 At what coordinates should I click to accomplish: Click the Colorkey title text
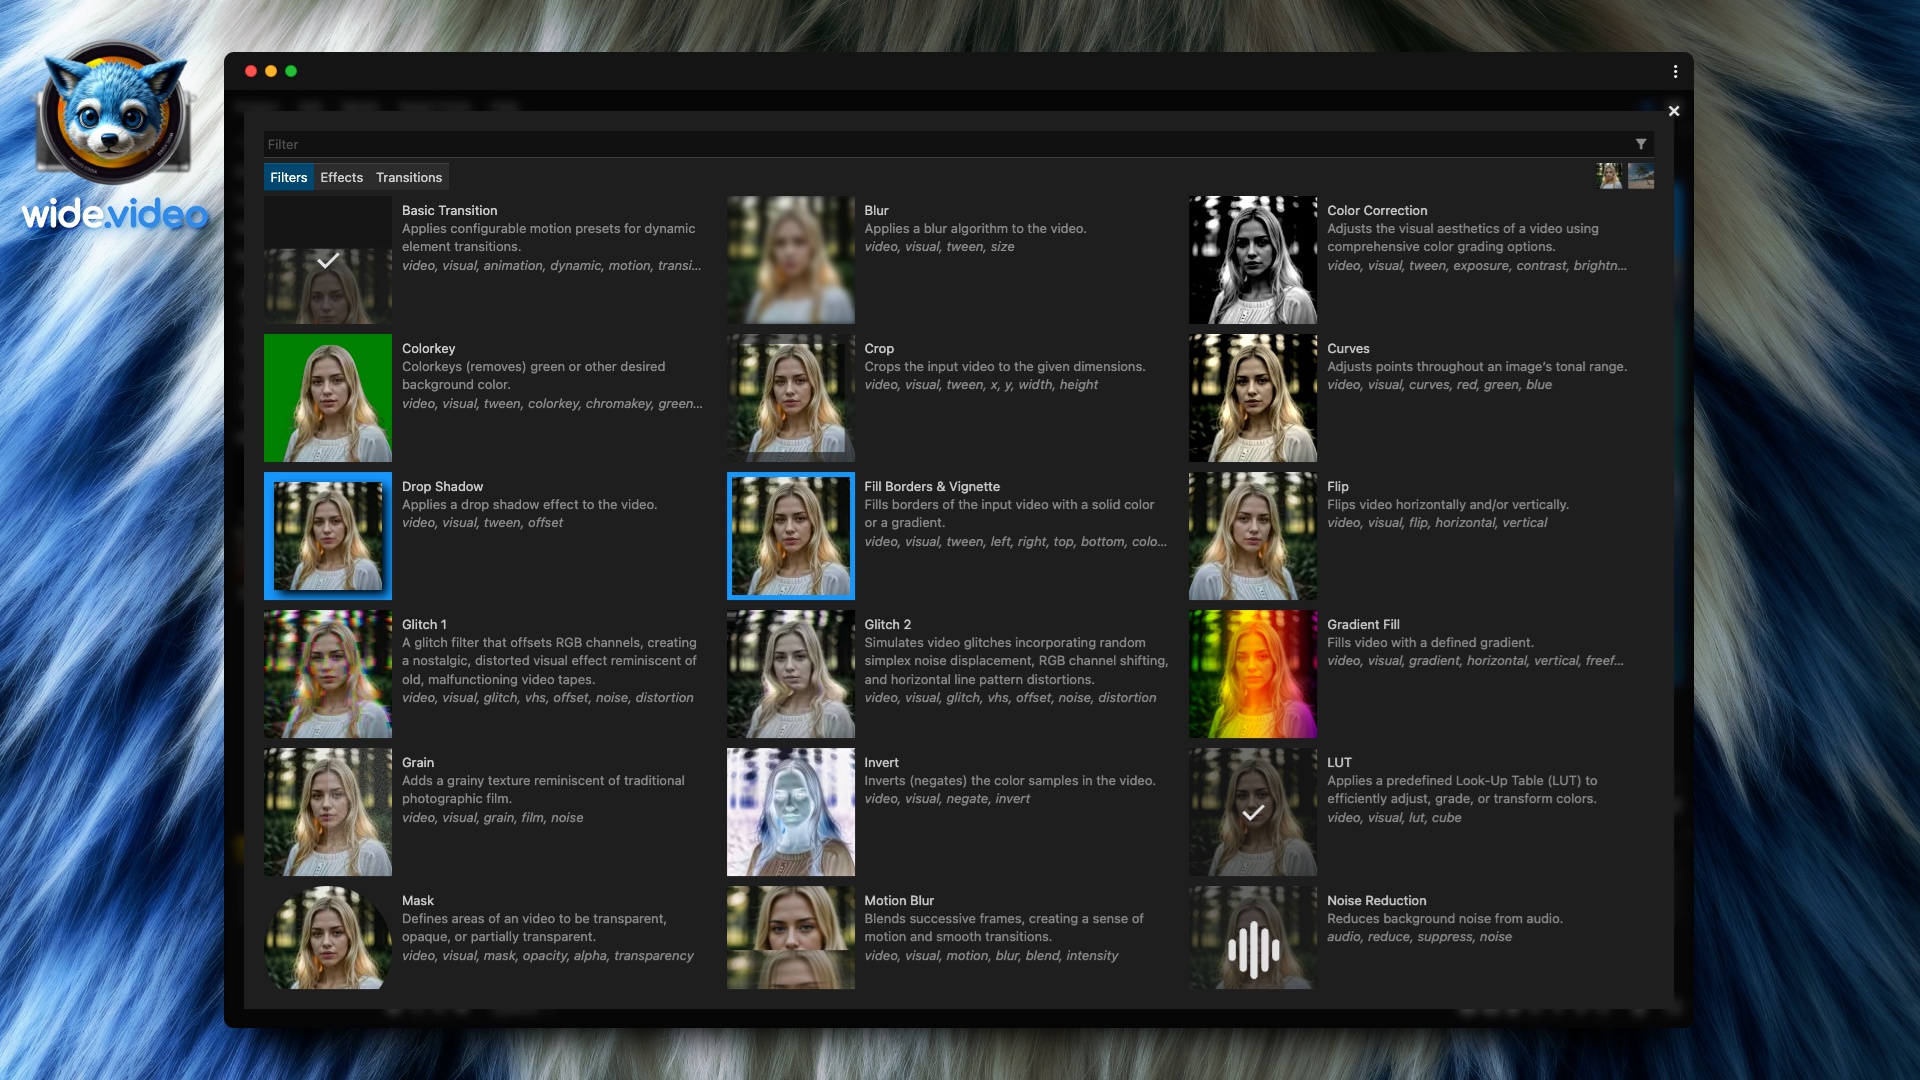point(428,348)
